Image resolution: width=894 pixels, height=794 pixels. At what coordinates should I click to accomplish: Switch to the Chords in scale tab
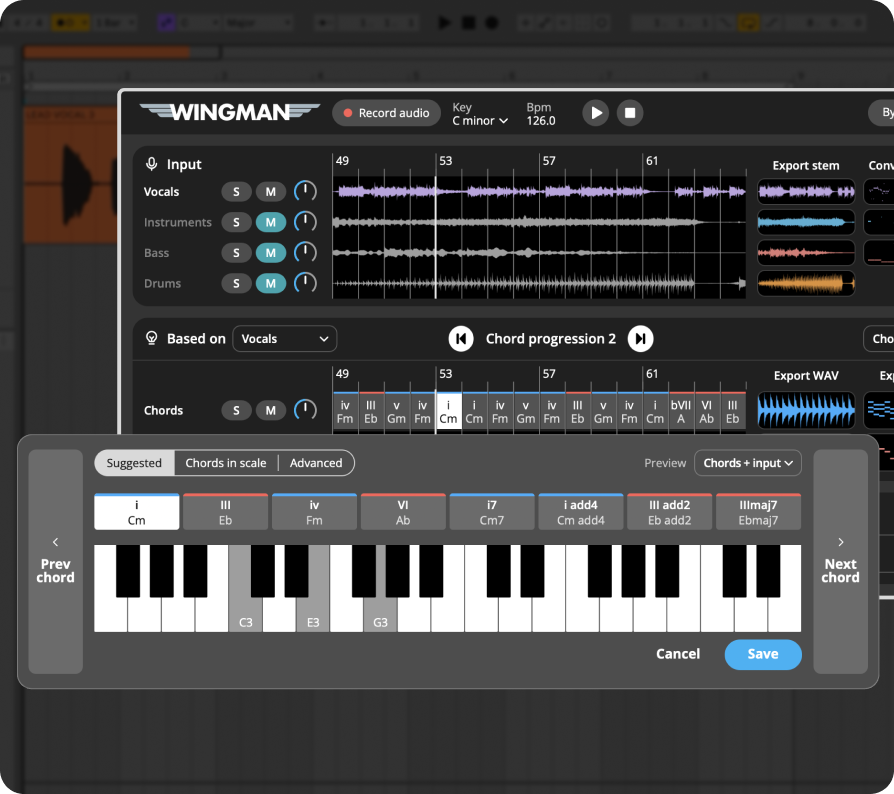coord(224,463)
